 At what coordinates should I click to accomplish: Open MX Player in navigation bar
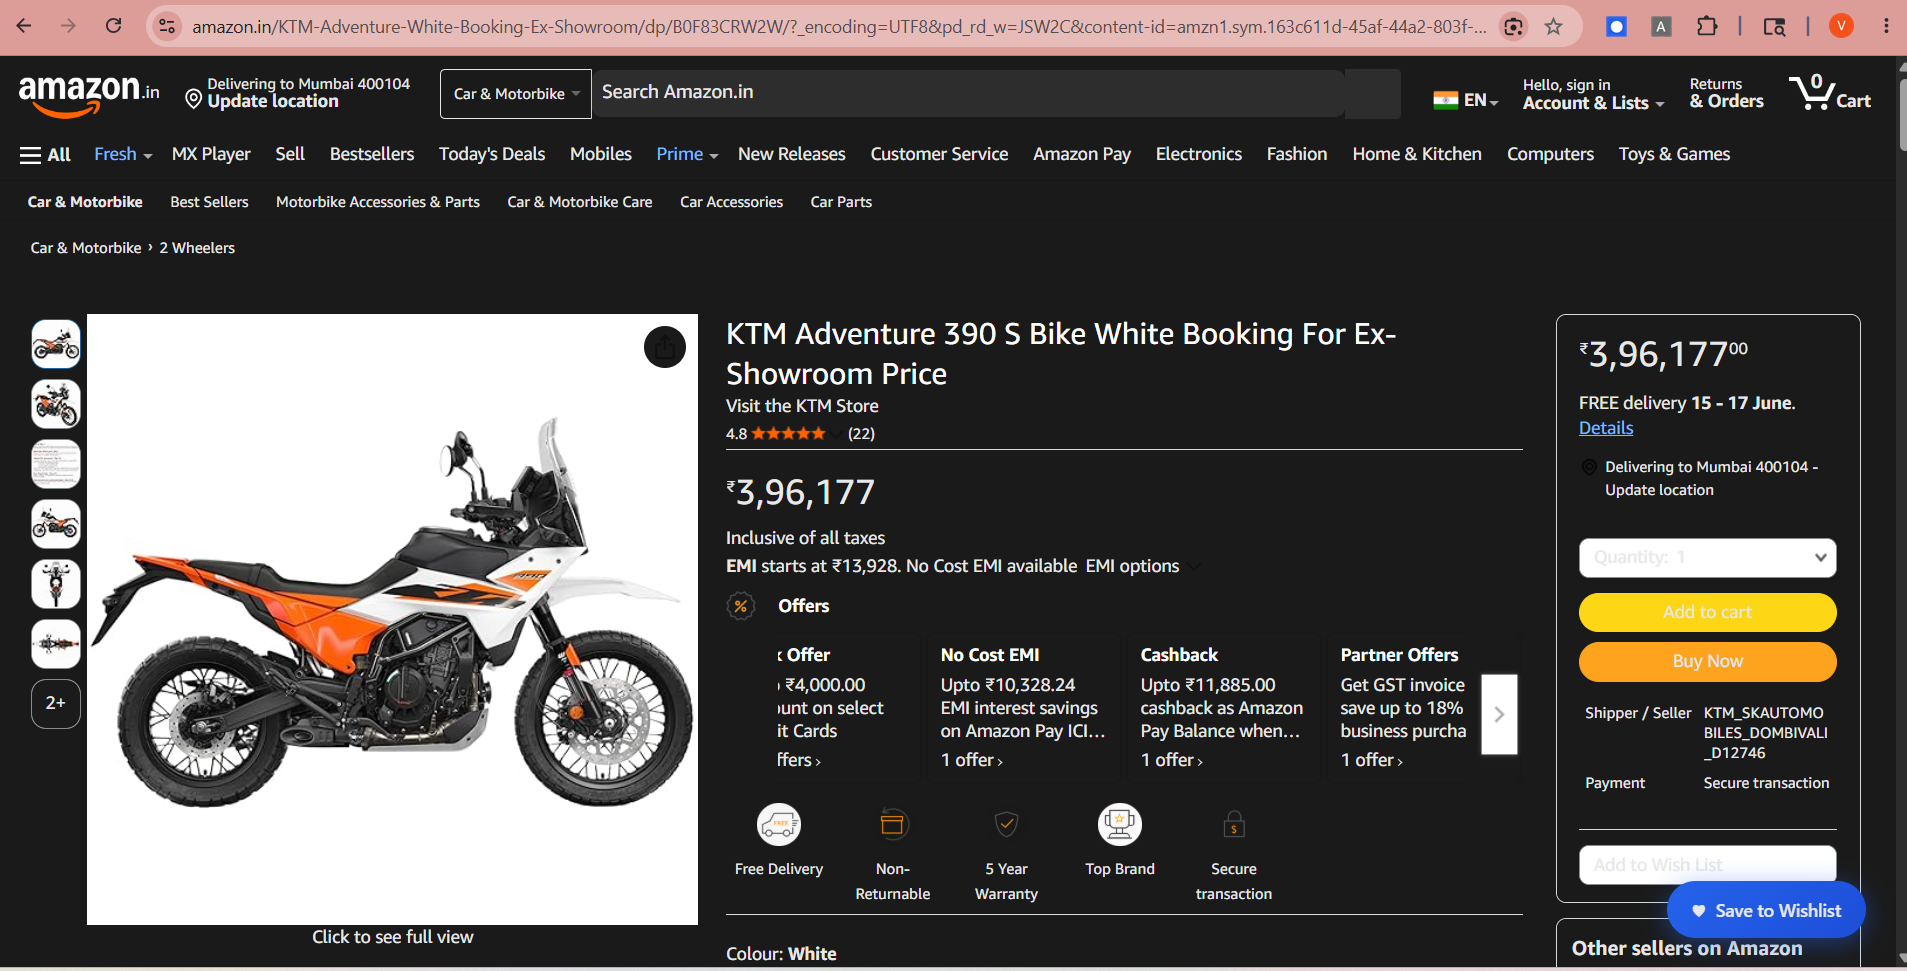[211, 154]
